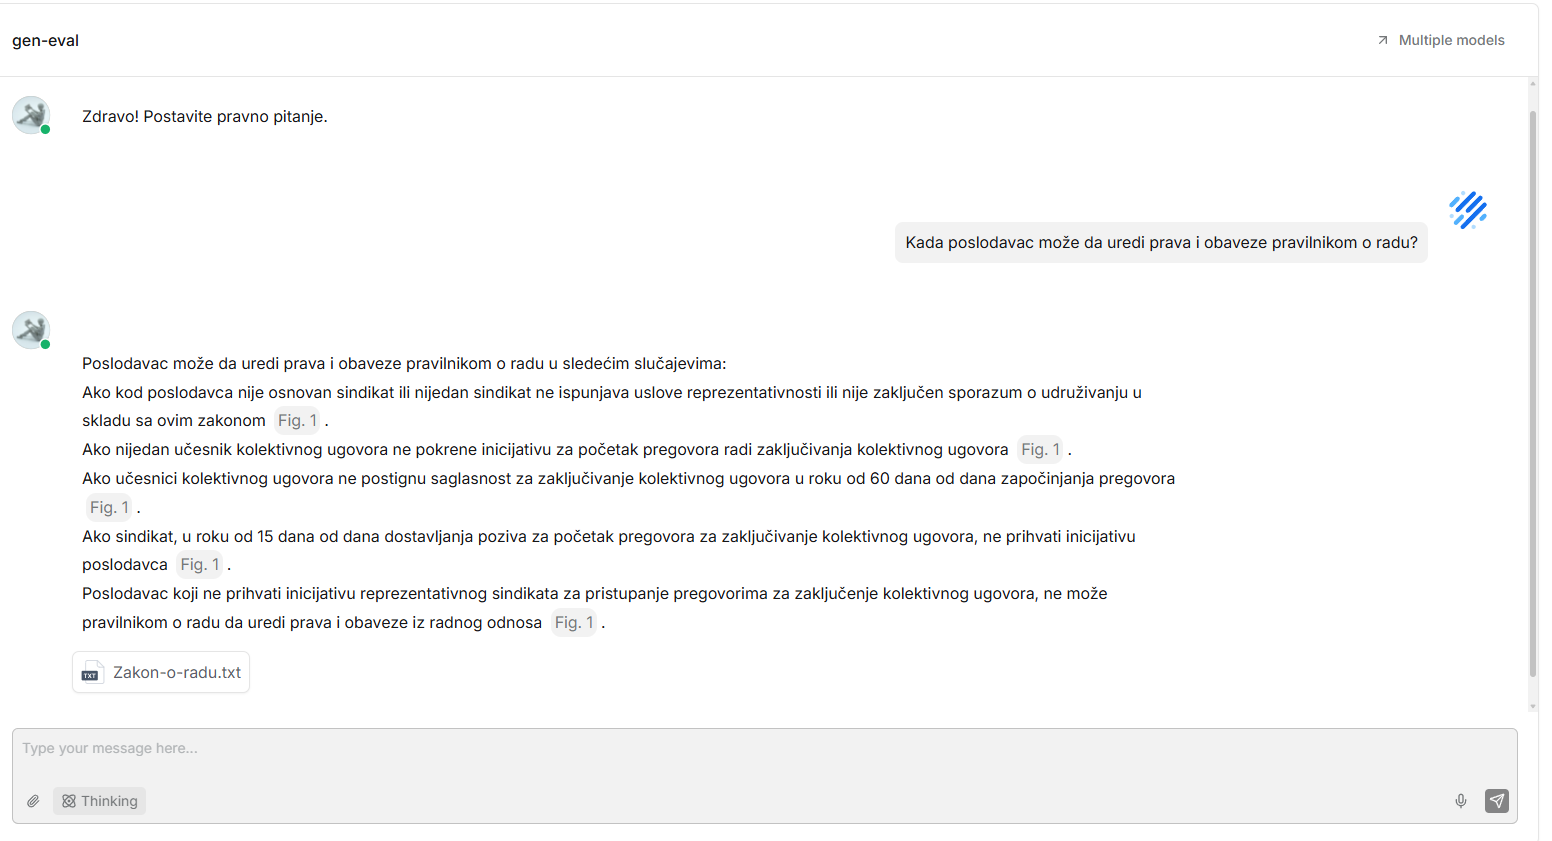Screen dimensions: 1552x841
Task: Click Fig. 1 citation after 'inicijativu poslodavca'
Action: click(200, 565)
